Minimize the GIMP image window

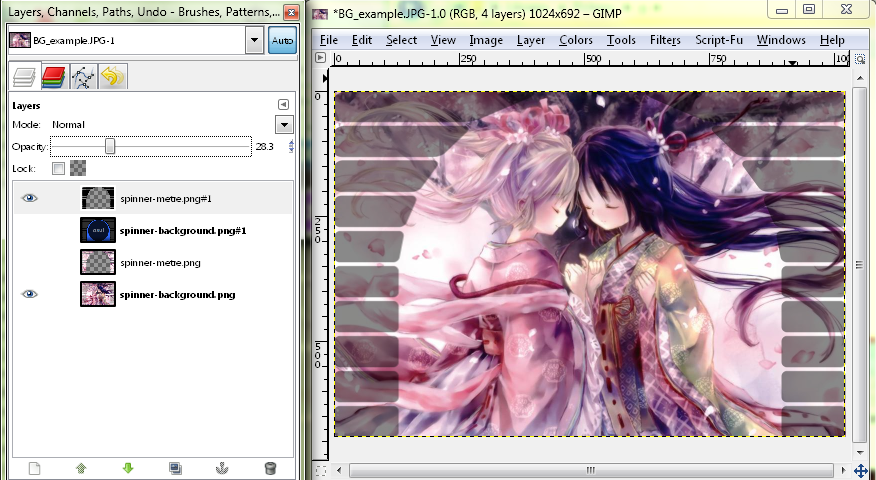pyautogui.click(x=782, y=9)
